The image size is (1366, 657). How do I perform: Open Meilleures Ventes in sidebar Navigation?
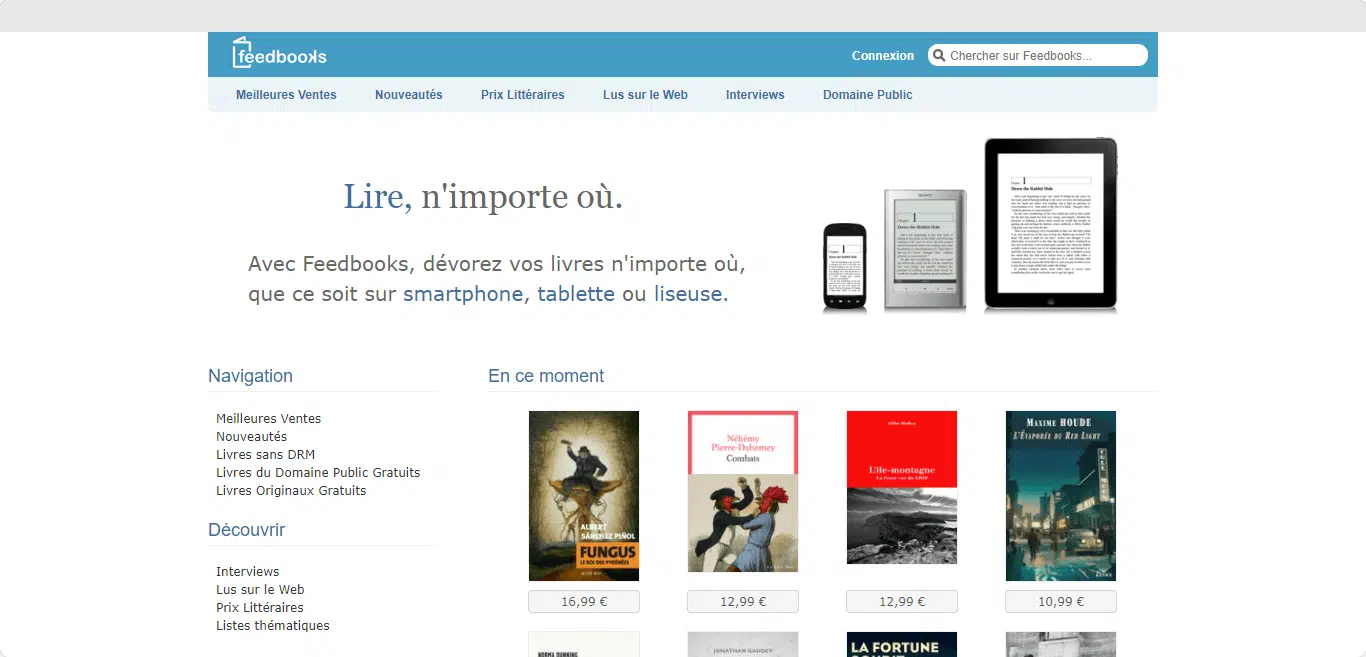(269, 419)
